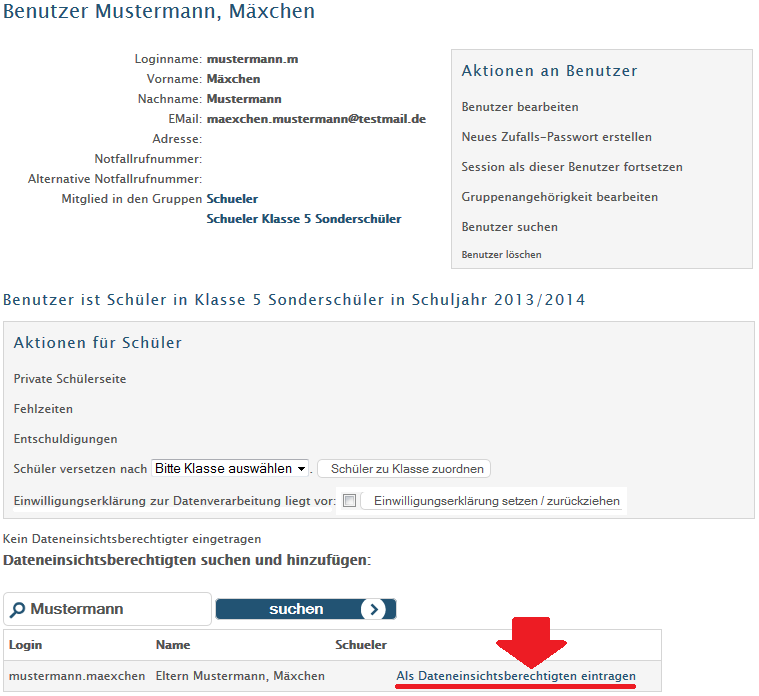Screen dimensions: 759x696
Task: Select login name mustermann.m
Action: click(x=253, y=59)
